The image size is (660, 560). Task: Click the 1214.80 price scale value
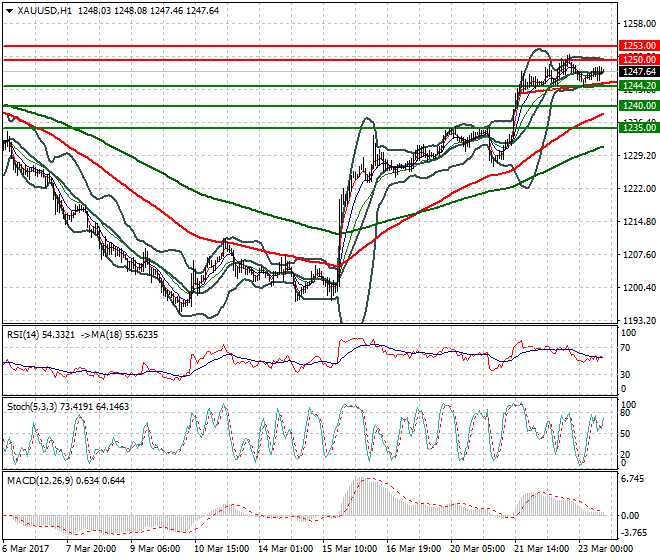tap(639, 221)
